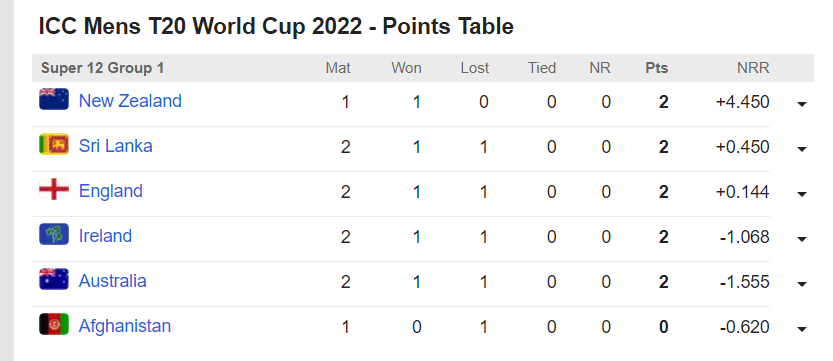
Task: Click the Pts column header
Action: (x=657, y=68)
